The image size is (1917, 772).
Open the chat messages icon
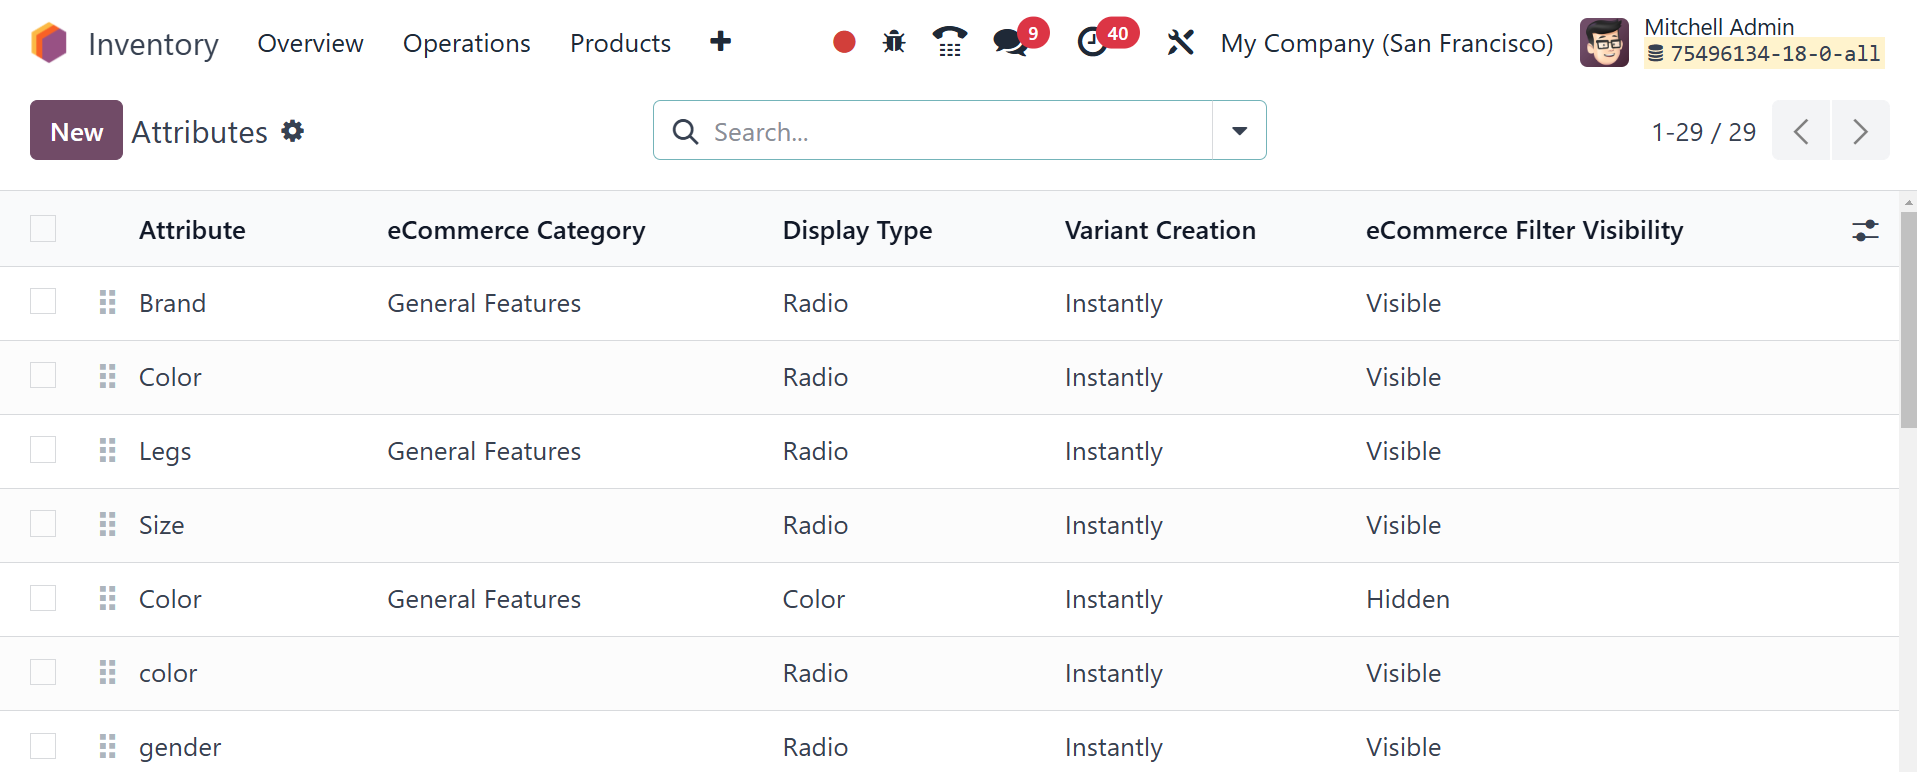pyautogui.click(x=1010, y=42)
